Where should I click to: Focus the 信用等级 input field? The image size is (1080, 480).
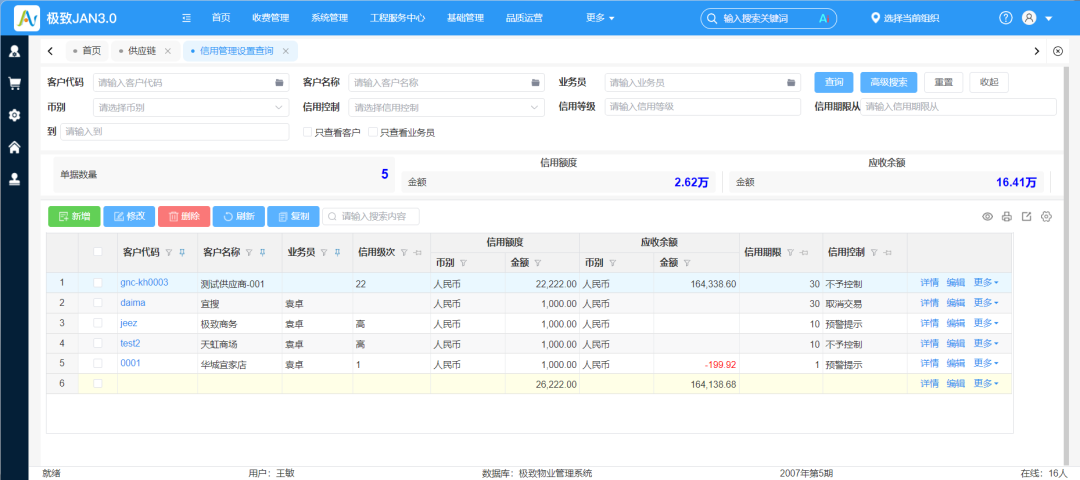pyautogui.click(x=703, y=107)
